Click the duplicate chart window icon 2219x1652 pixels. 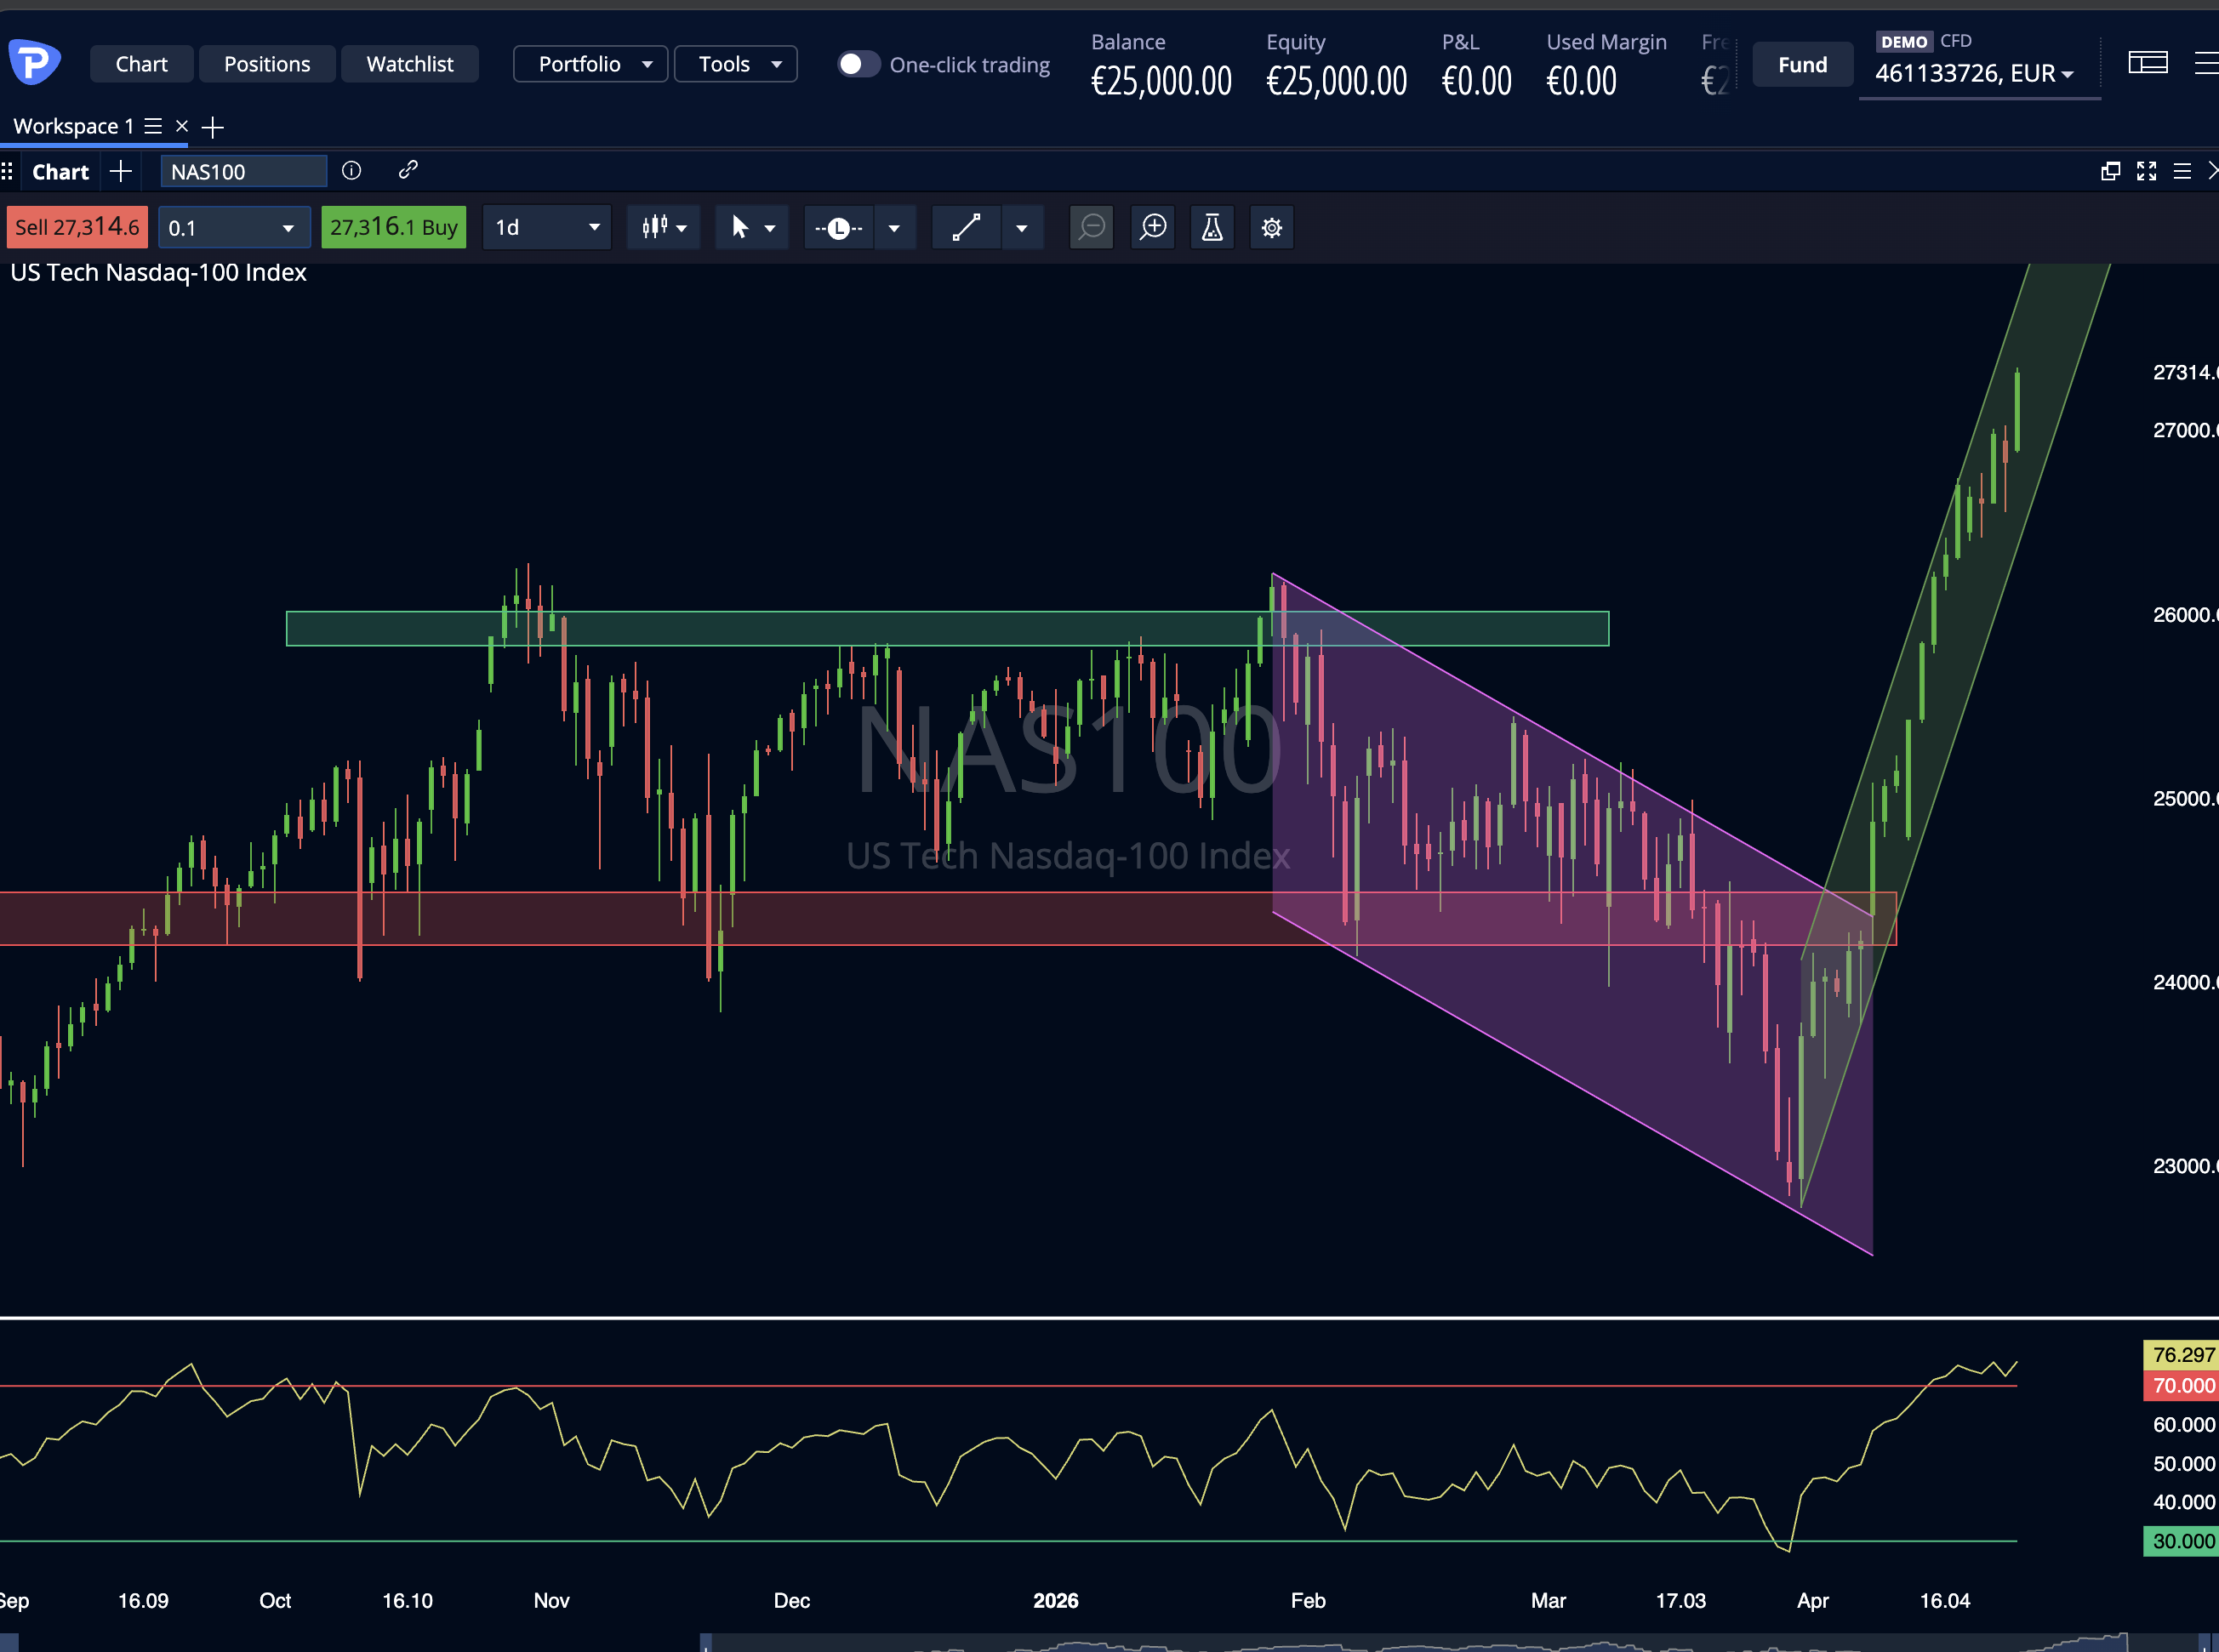click(2112, 171)
